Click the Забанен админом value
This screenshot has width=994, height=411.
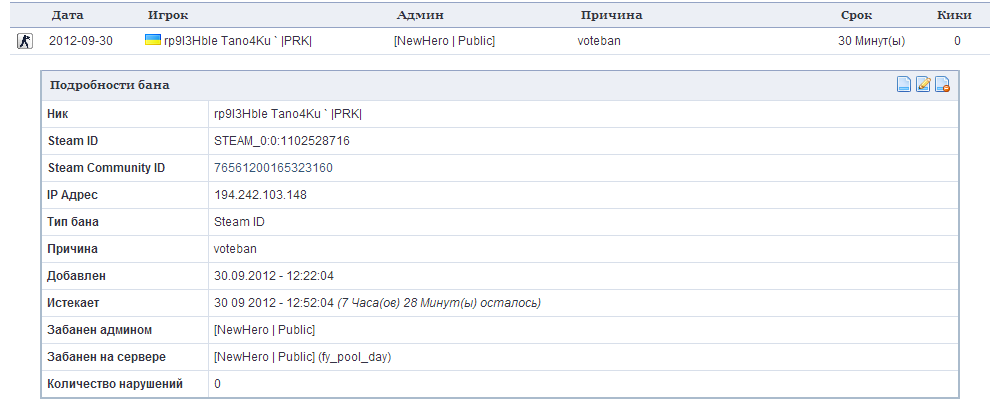pyautogui.click(x=264, y=330)
